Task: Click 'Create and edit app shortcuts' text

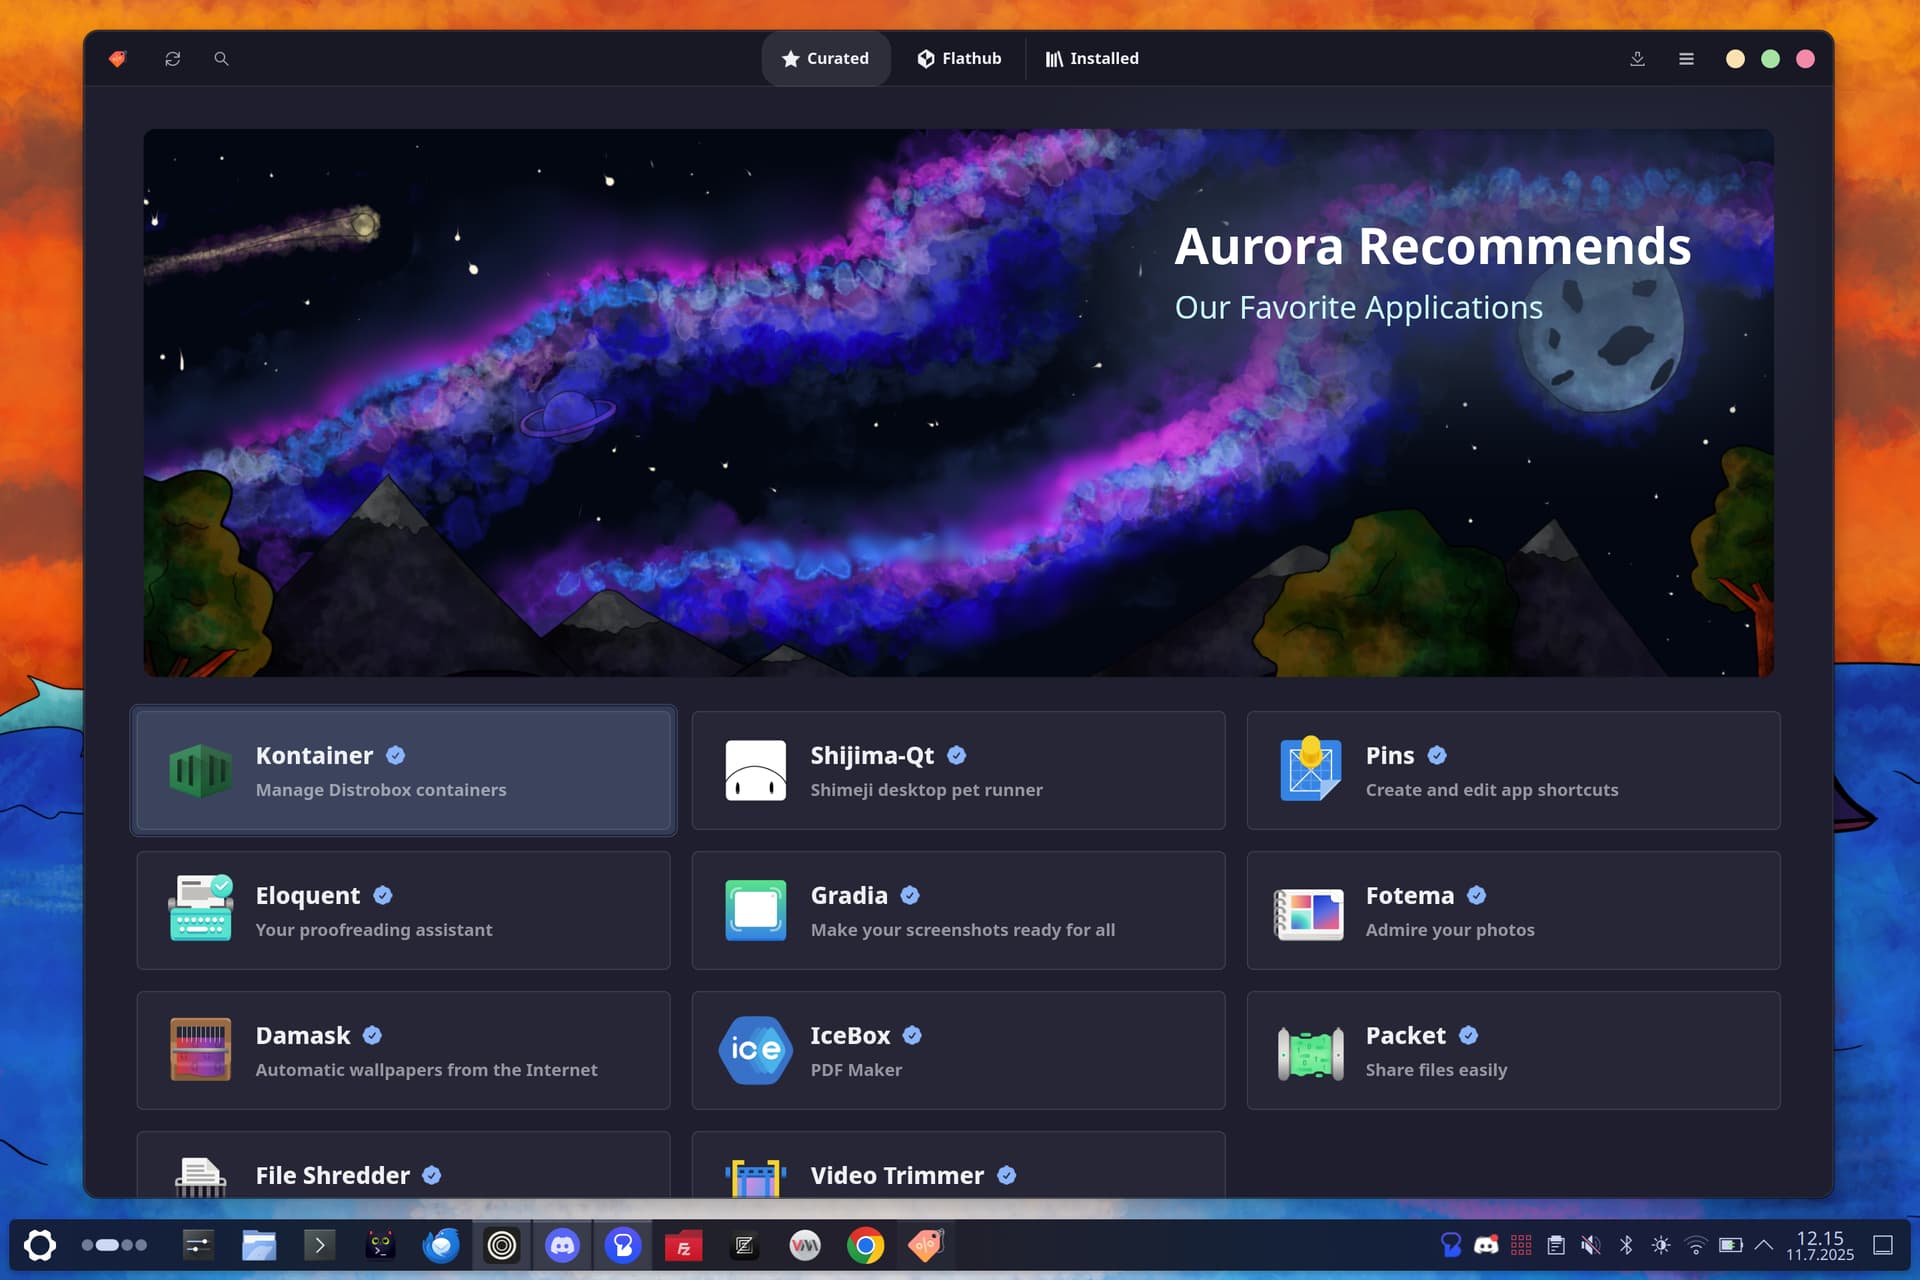Action: tap(1492, 790)
